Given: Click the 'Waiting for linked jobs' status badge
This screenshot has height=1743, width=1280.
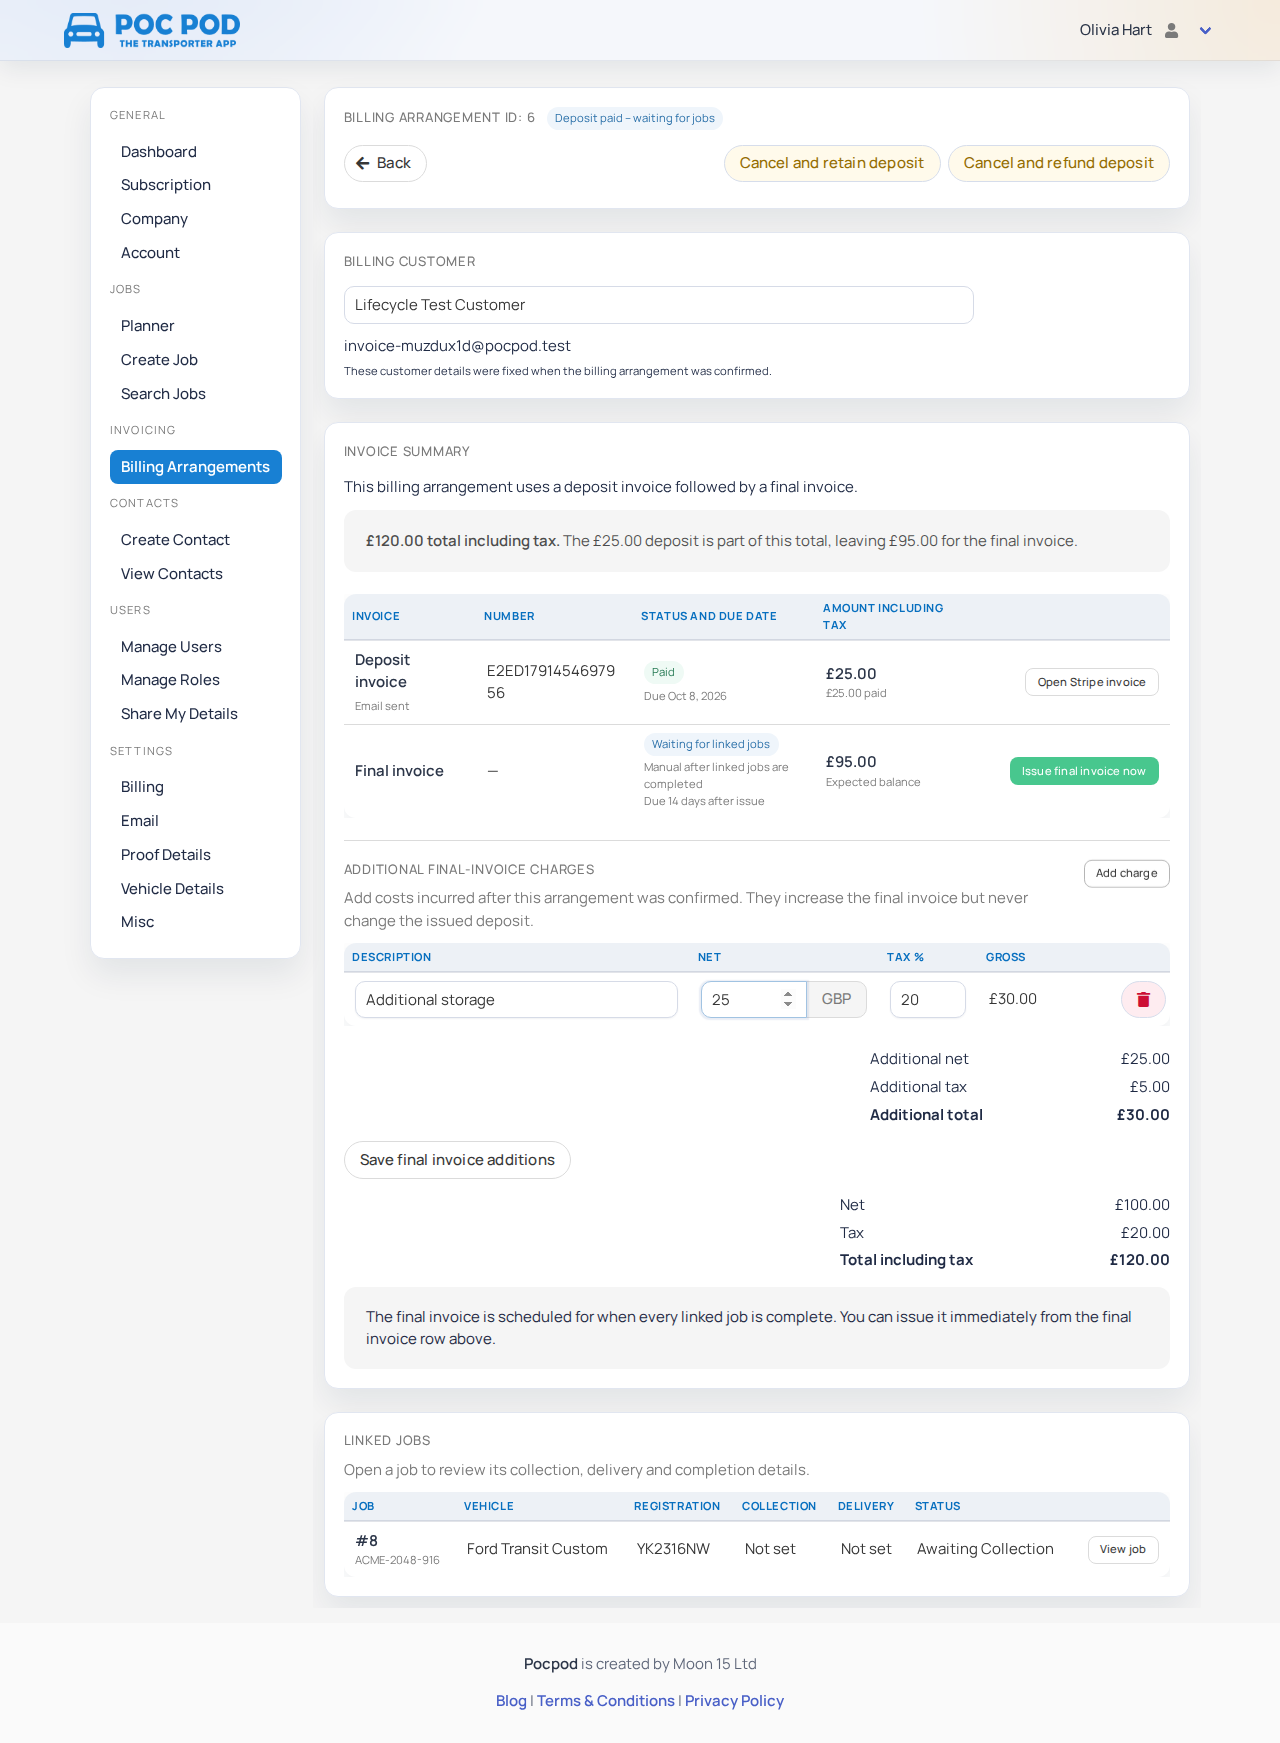Looking at the screenshot, I should click(x=711, y=744).
